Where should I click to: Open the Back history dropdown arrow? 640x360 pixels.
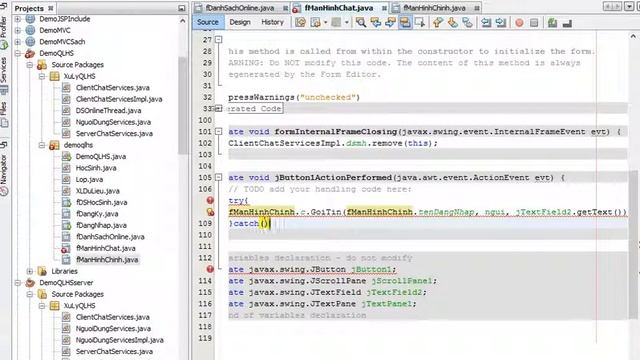(x=325, y=23)
